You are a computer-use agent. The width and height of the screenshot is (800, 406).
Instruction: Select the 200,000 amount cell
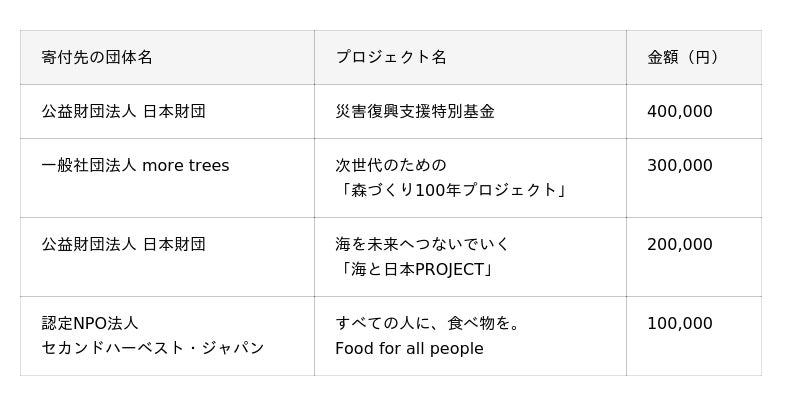(x=680, y=244)
